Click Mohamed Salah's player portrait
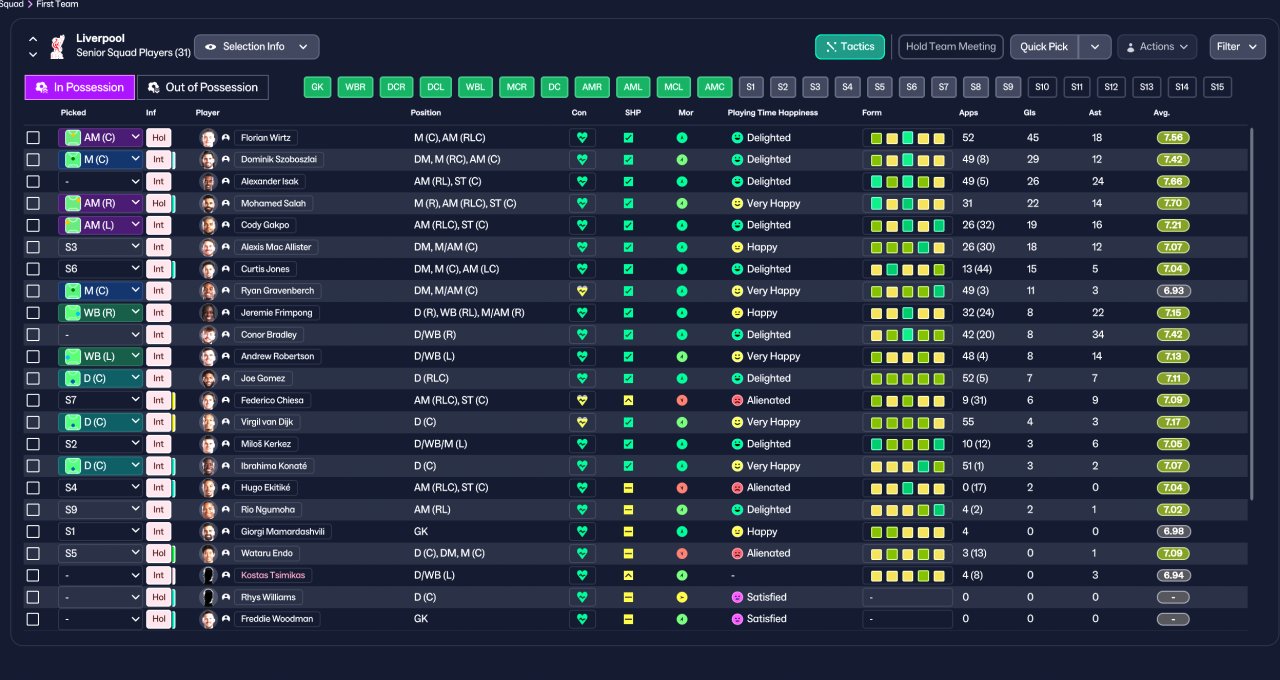The image size is (1280, 680). [x=208, y=203]
